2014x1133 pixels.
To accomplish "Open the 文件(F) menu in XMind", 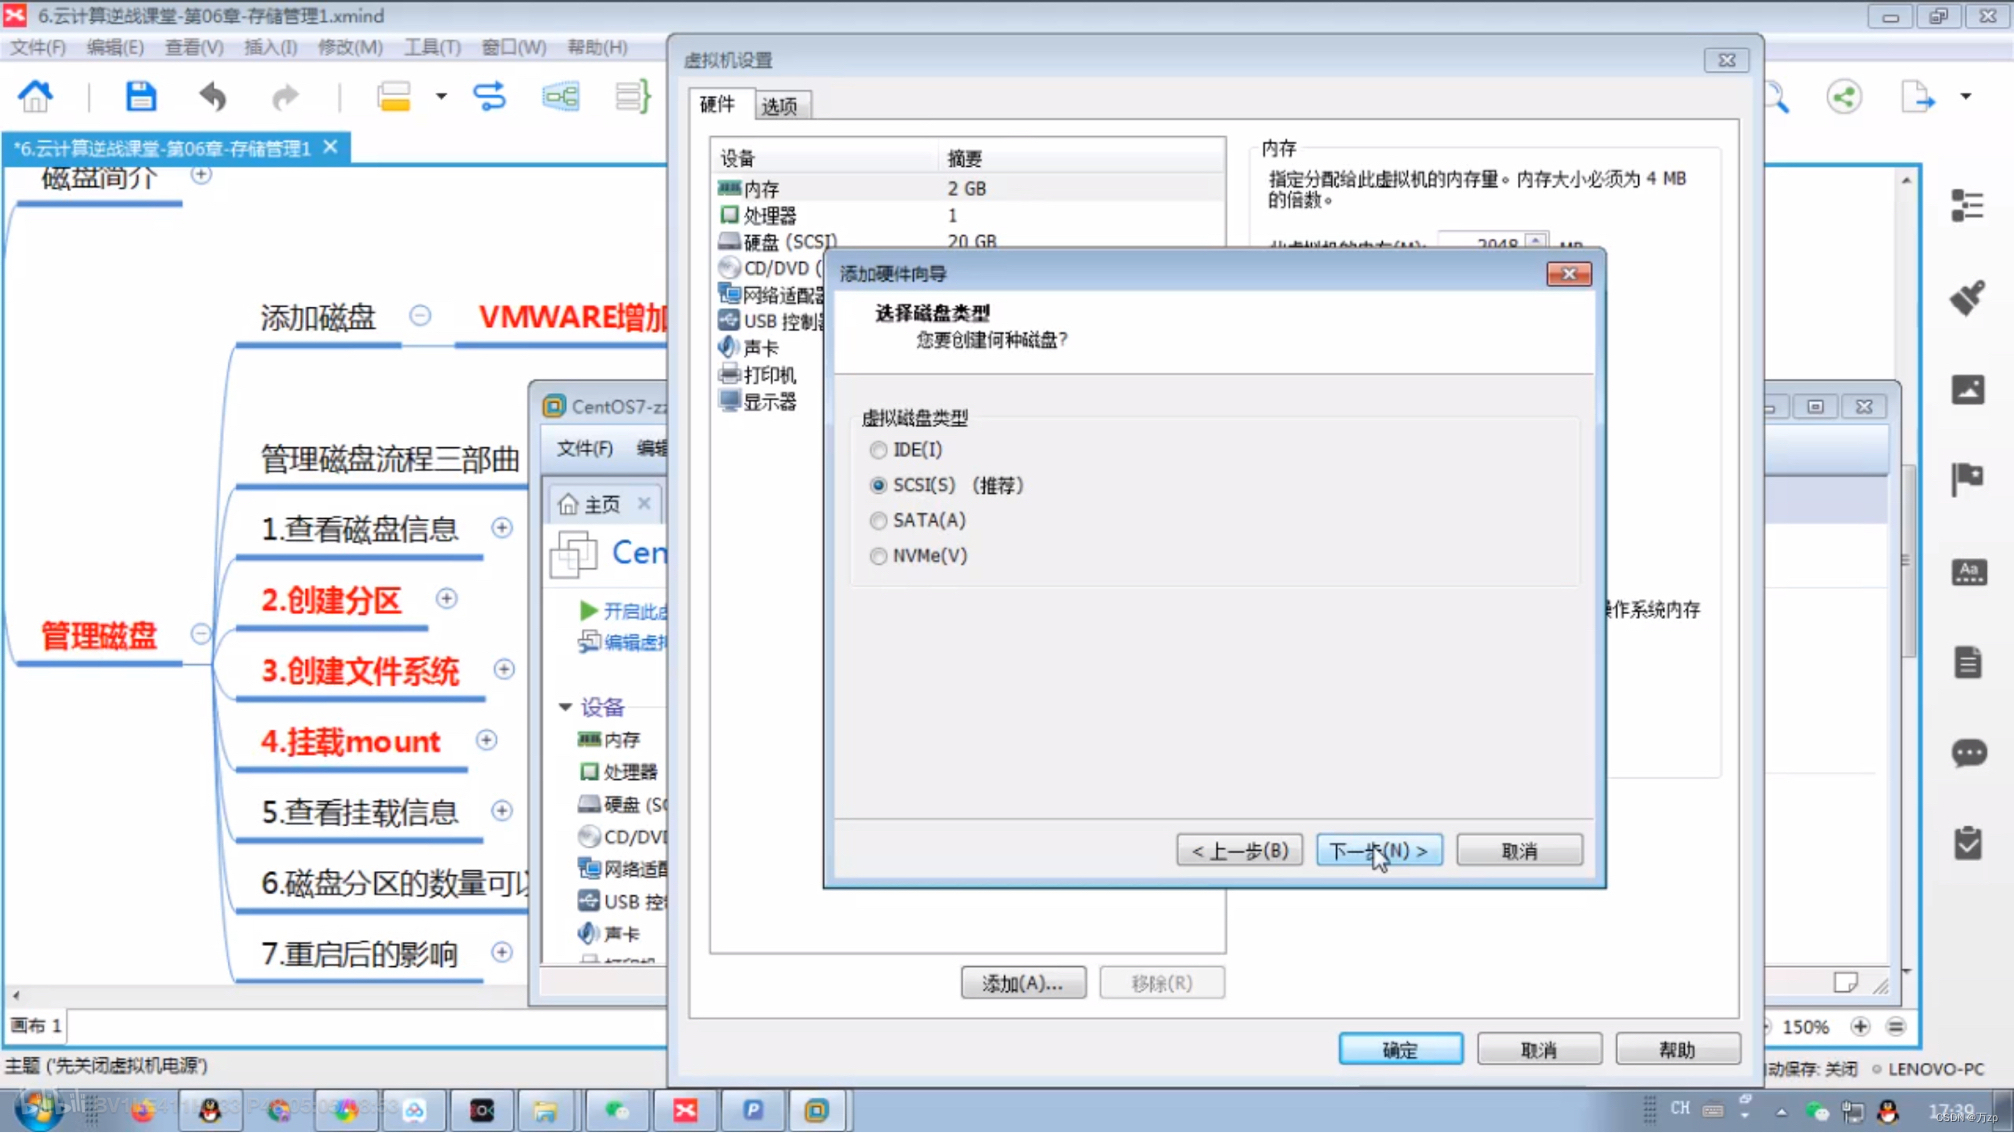I will 38,47.
